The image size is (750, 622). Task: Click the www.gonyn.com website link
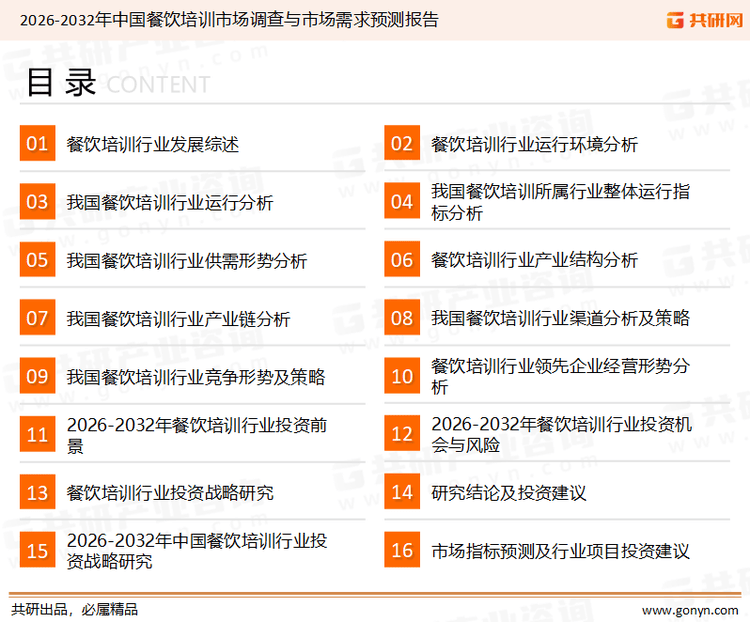pyautogui.click(x=690, y=609)
